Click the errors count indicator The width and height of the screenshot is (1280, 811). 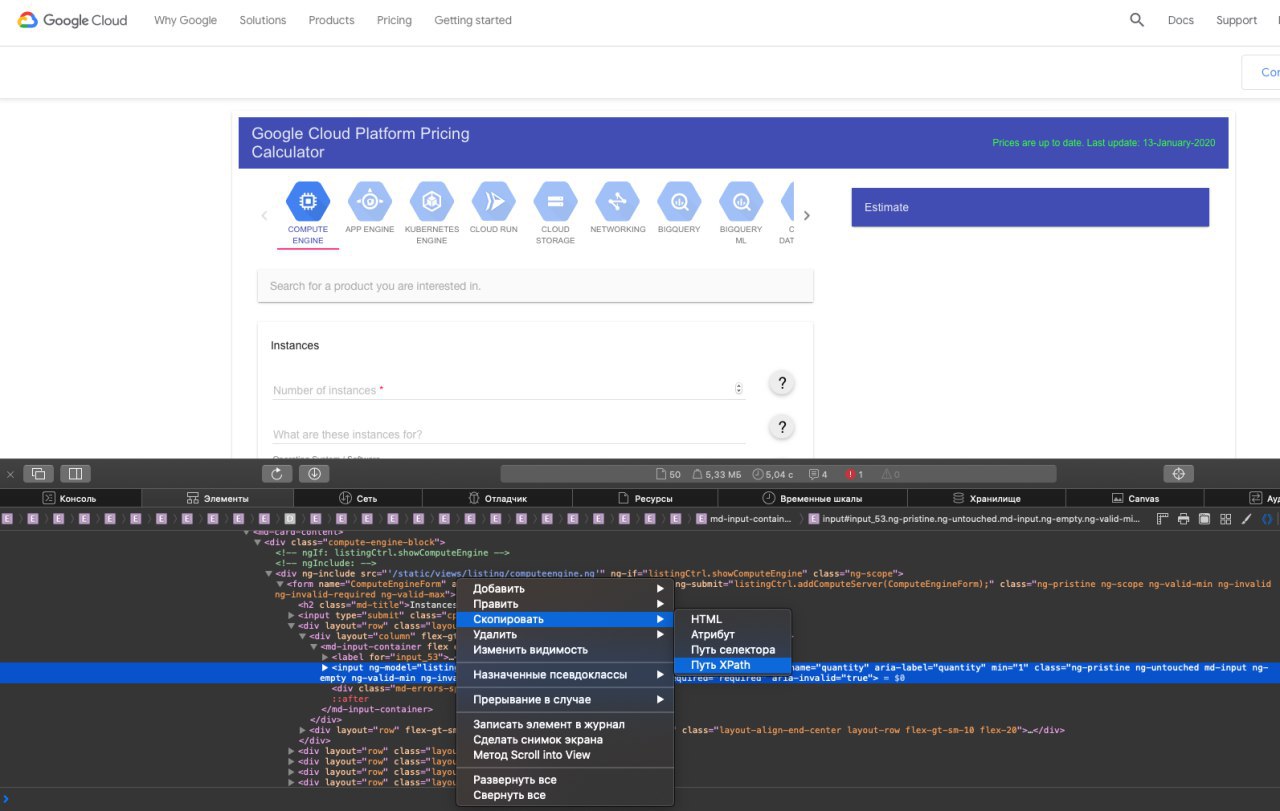[x=855, y=474]
